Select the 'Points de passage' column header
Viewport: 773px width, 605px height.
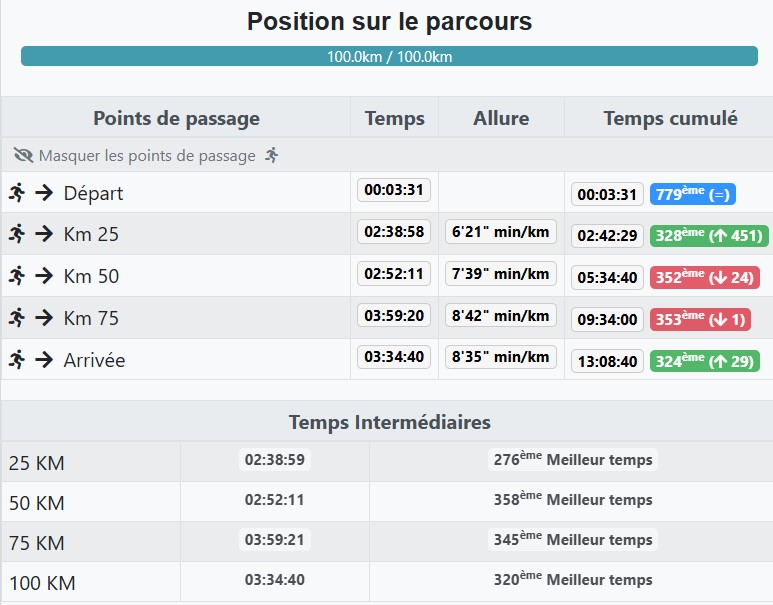coord(176,118)
